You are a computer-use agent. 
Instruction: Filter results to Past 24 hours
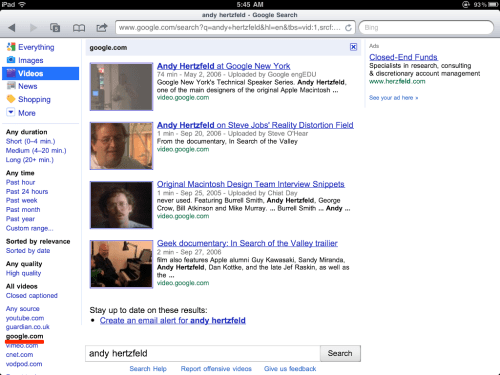27,192
